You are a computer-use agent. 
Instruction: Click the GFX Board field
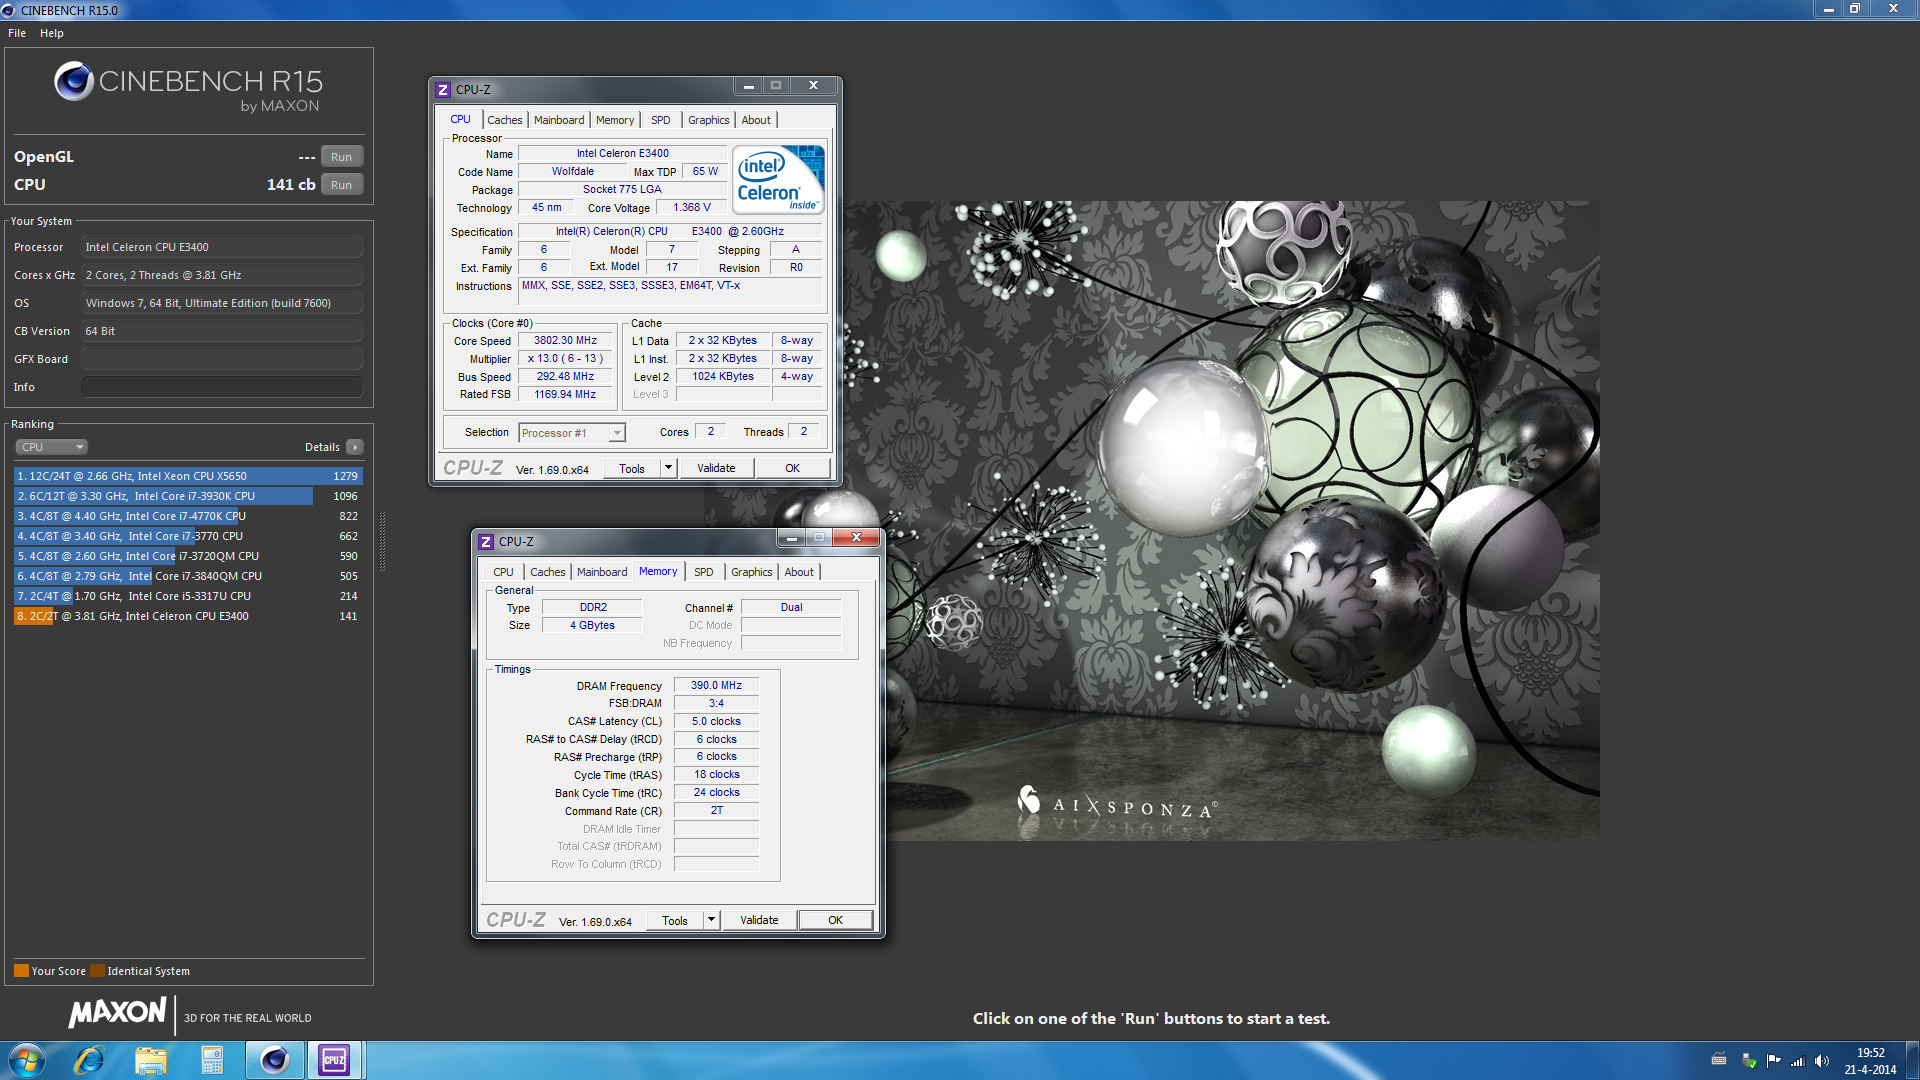point(221,359)
